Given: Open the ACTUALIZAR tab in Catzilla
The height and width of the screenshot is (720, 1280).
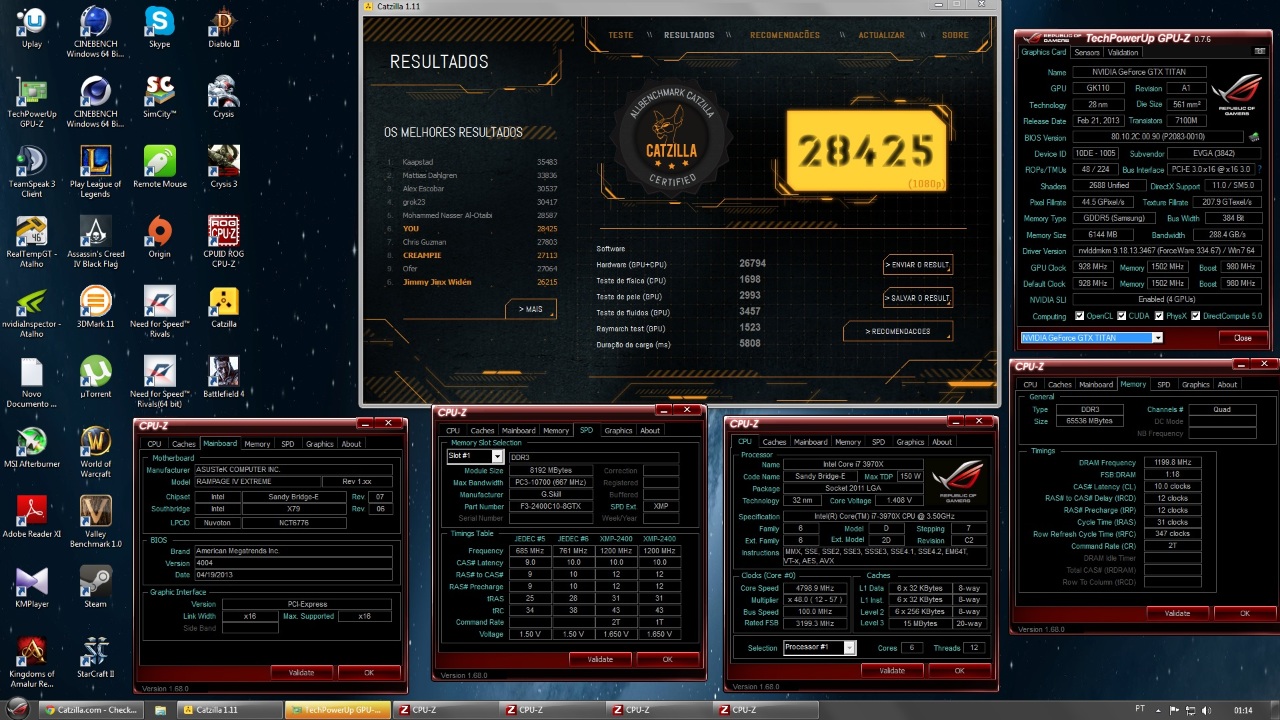Looking at the screenshot, I should pos(881,35).
